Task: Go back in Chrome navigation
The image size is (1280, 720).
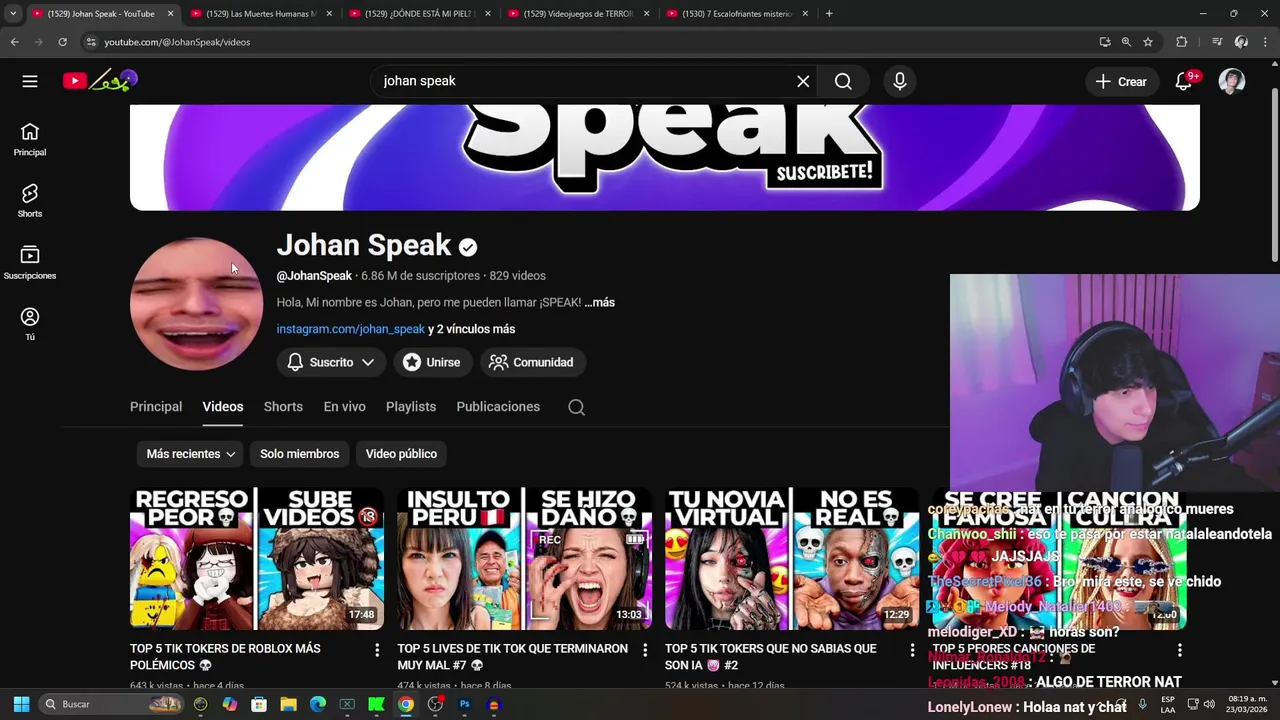Action: point(14,42)
